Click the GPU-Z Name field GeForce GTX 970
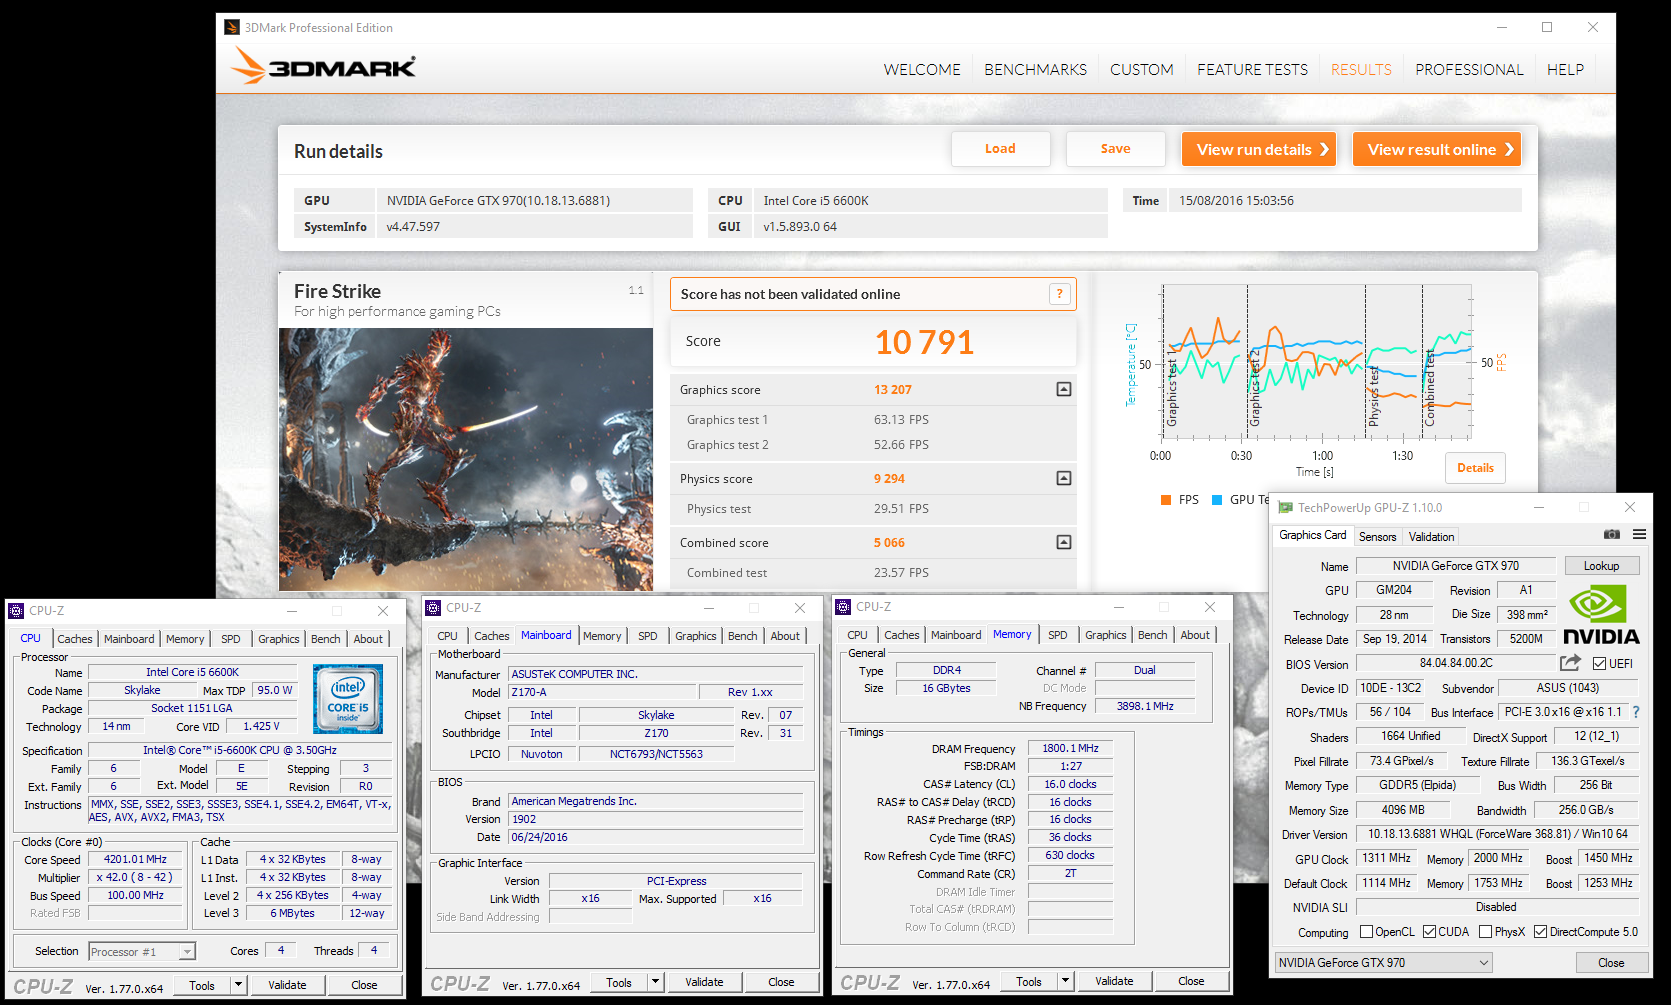This screenshot has width=1671, height=1005. tap(1455, 566)
